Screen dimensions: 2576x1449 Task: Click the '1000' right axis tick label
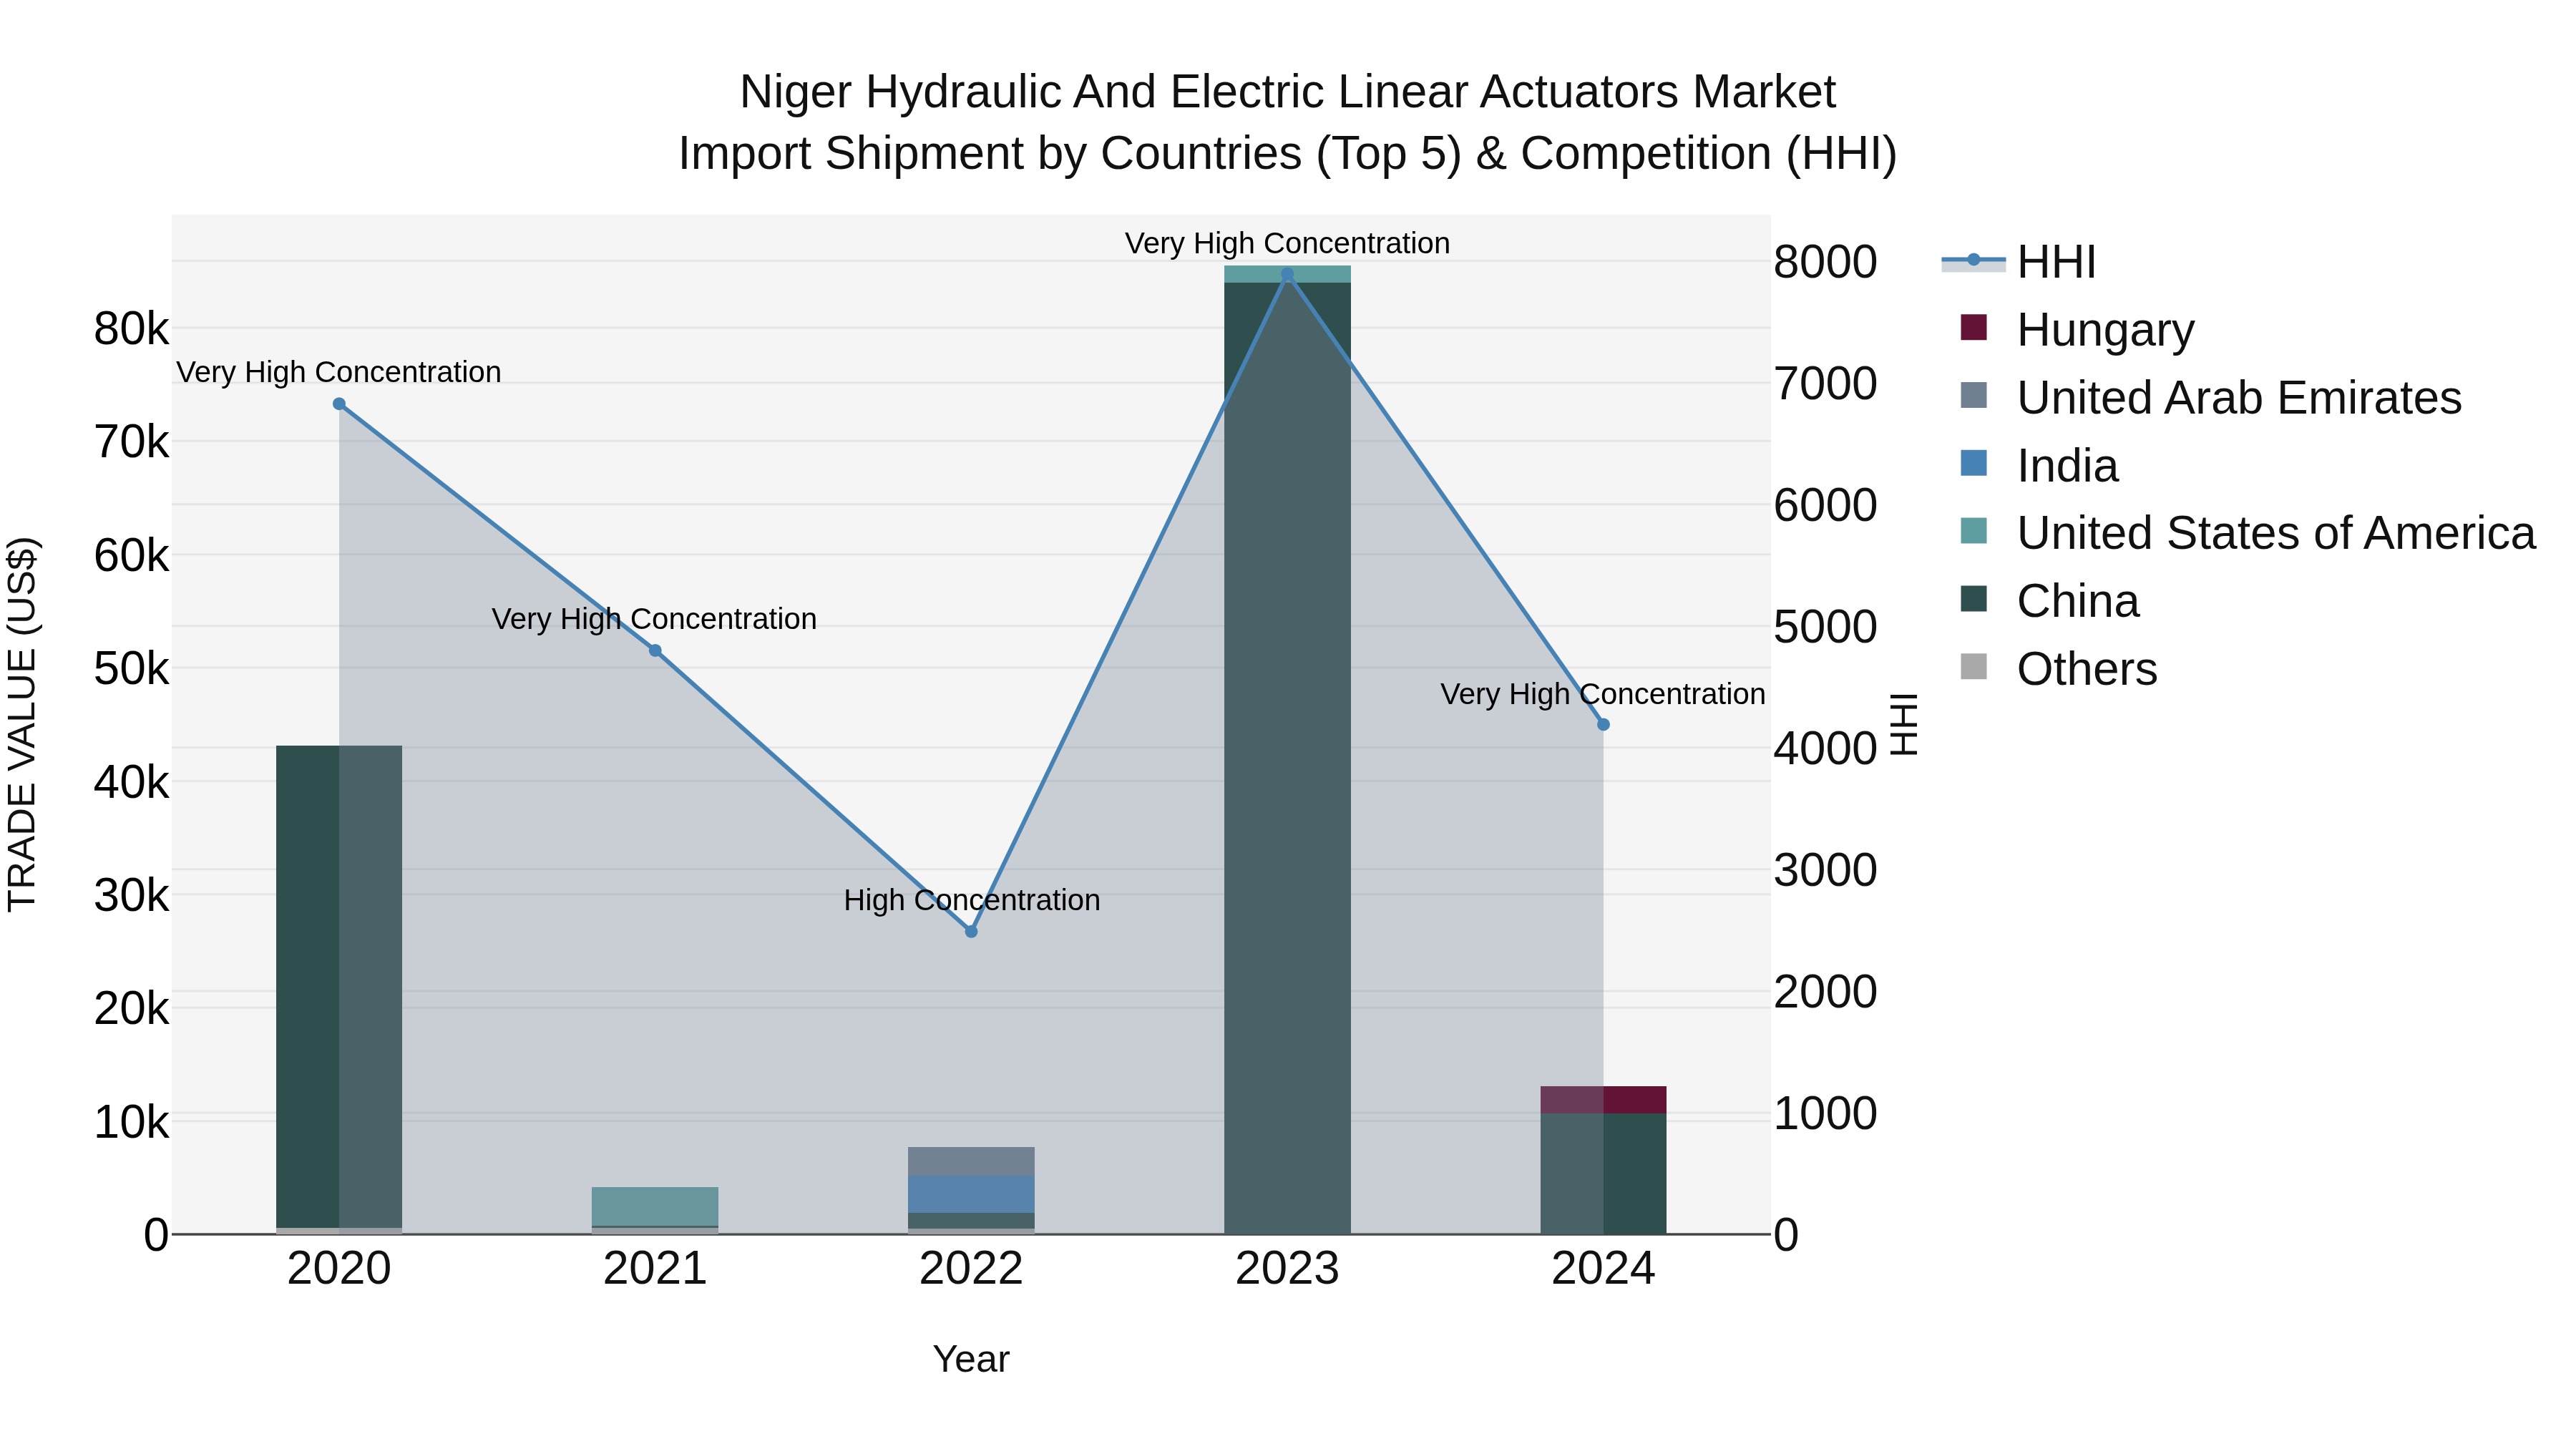point(1826,1113)
